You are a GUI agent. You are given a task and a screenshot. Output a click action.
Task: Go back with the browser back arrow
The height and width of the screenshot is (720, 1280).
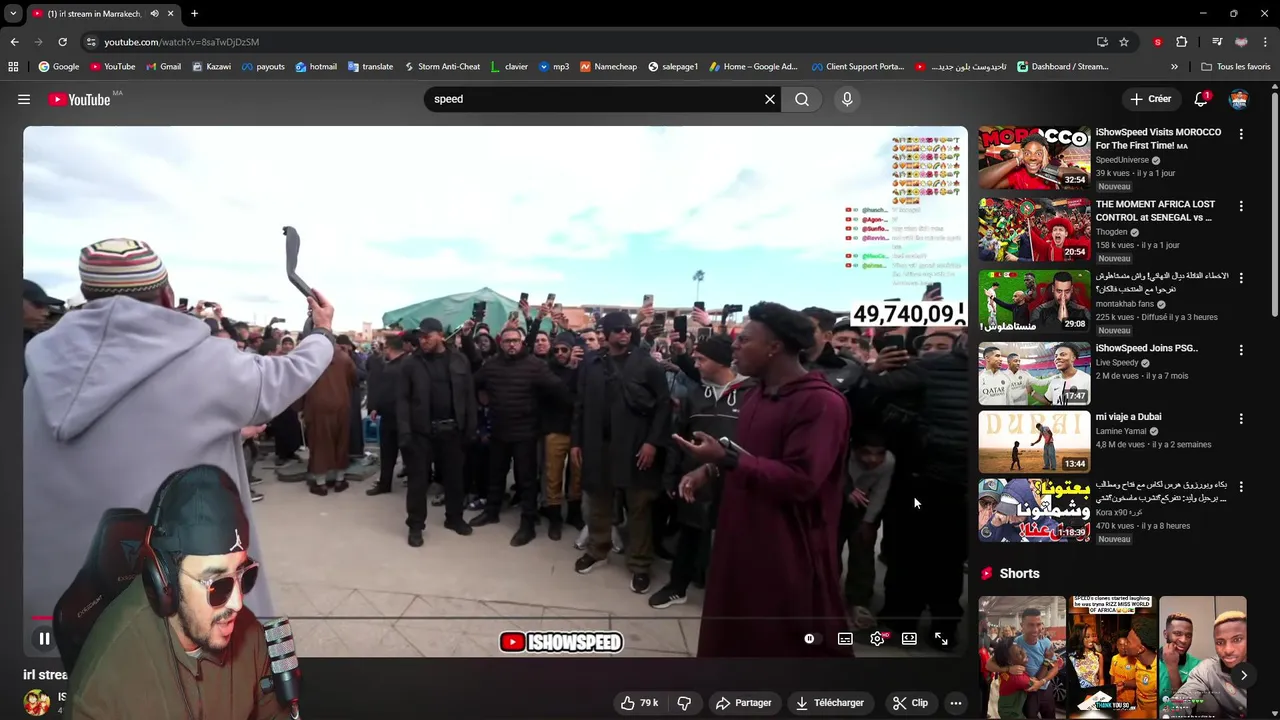coord(14,42)
